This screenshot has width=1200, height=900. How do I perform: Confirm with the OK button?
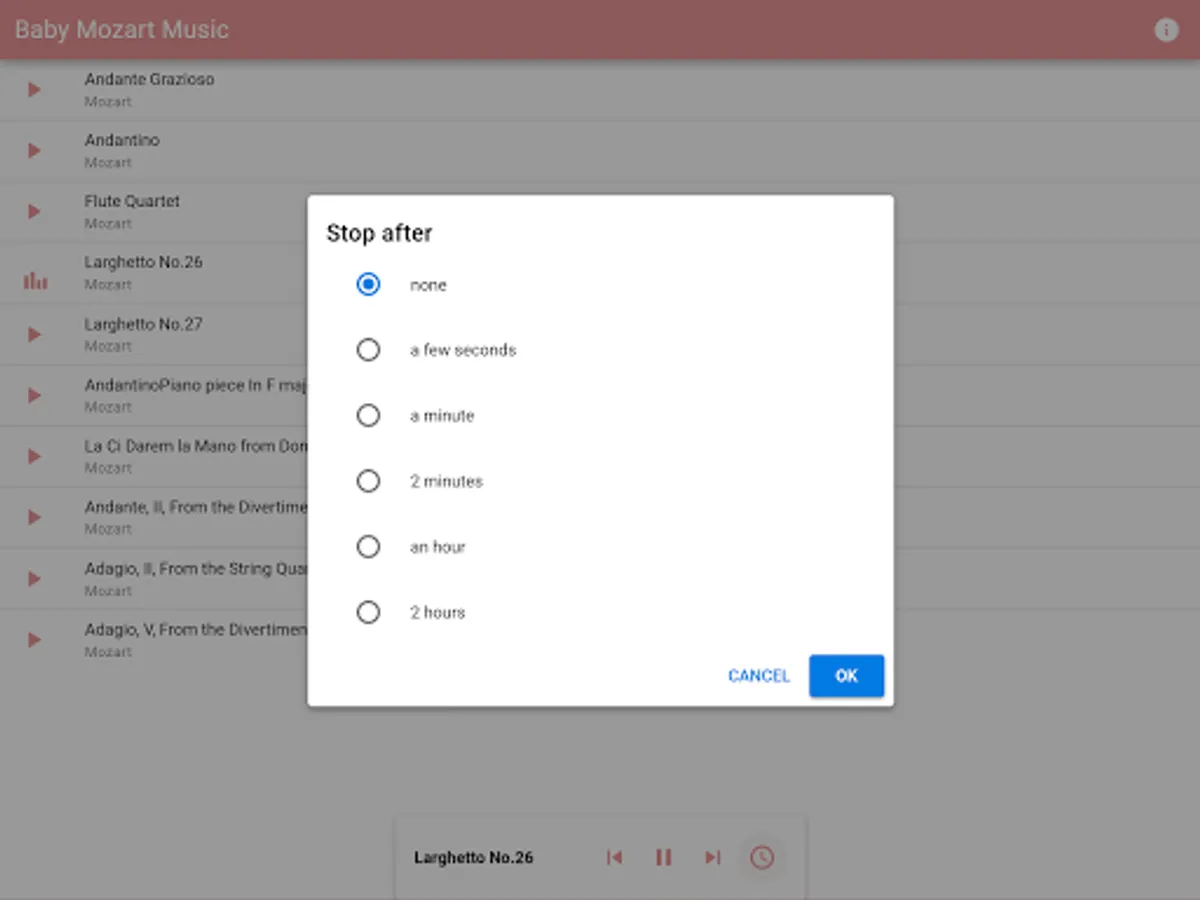pos(847,676)
